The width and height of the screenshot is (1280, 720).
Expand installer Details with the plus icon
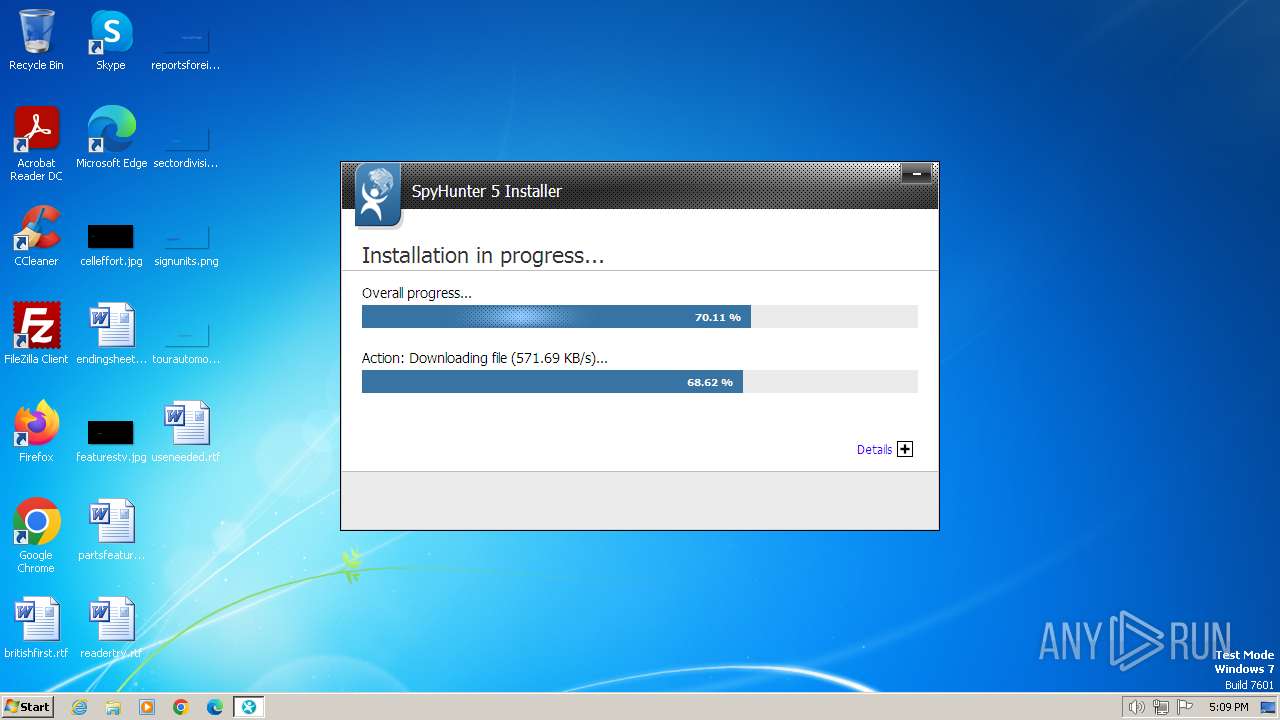point(905,449)
